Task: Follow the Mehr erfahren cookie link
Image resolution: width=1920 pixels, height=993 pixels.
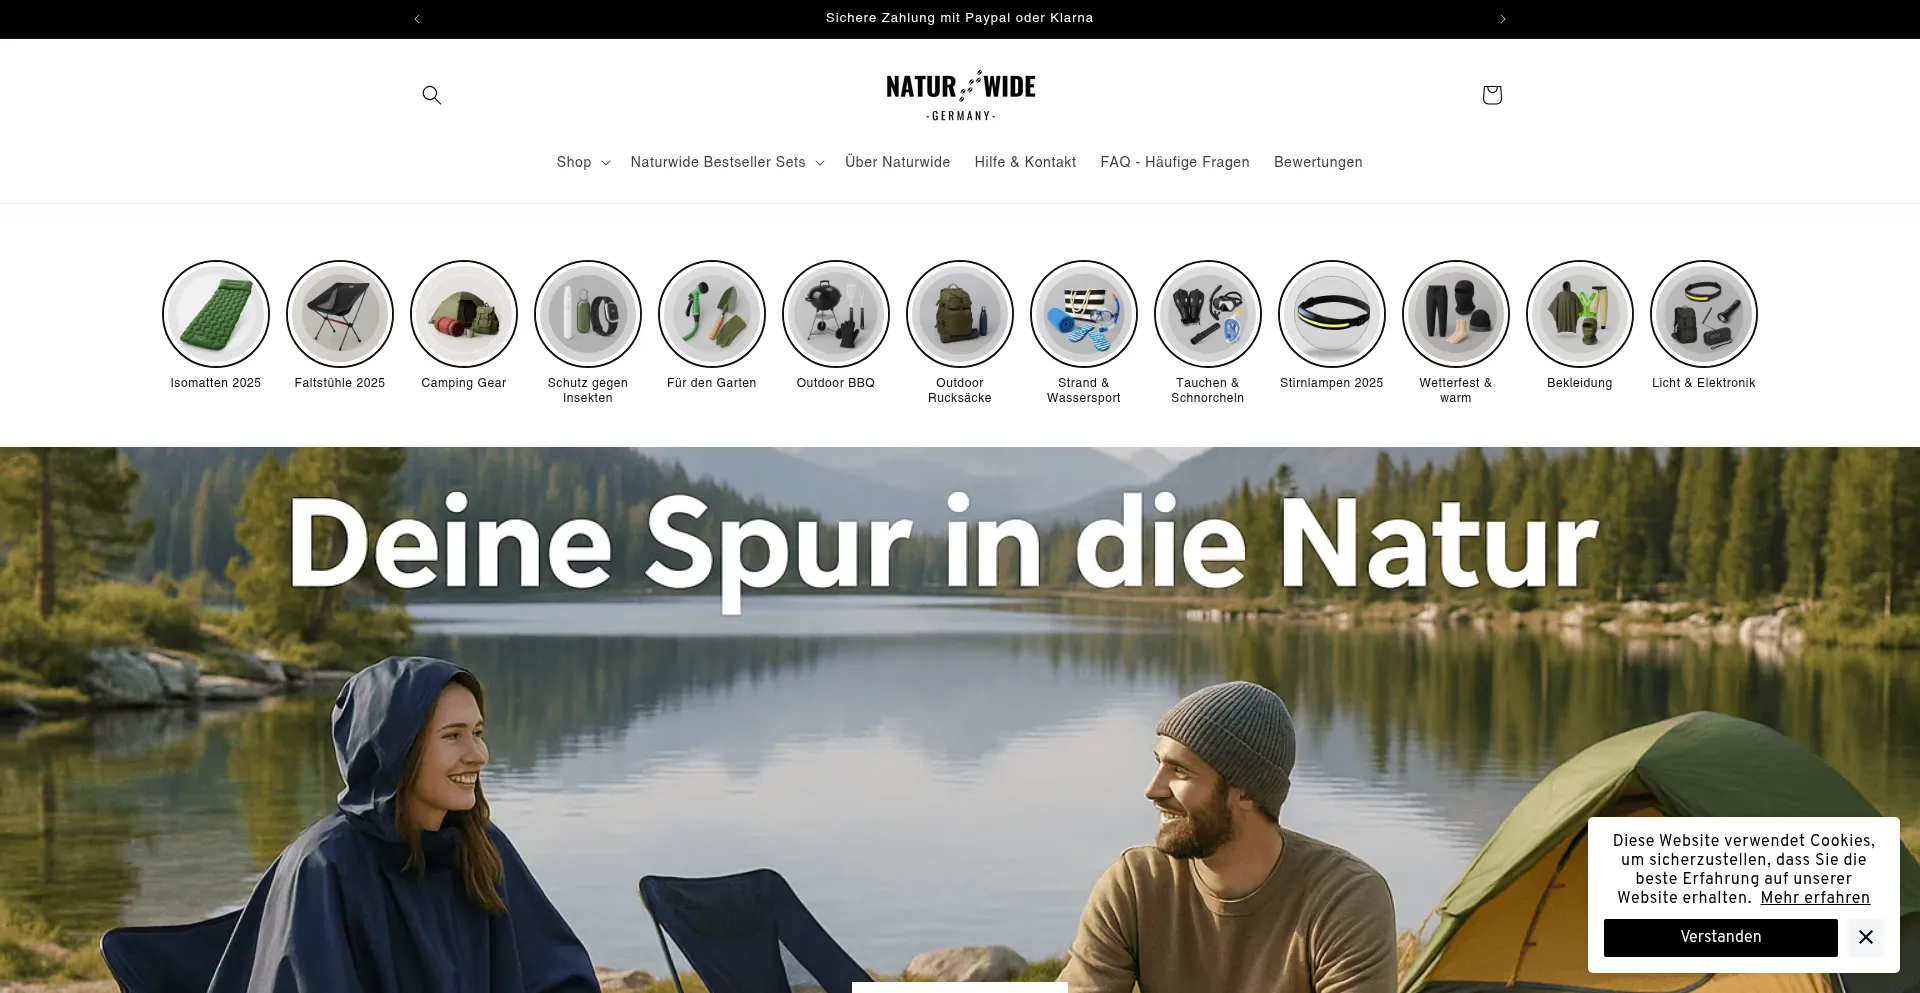Action: (x=1814, y=898)
